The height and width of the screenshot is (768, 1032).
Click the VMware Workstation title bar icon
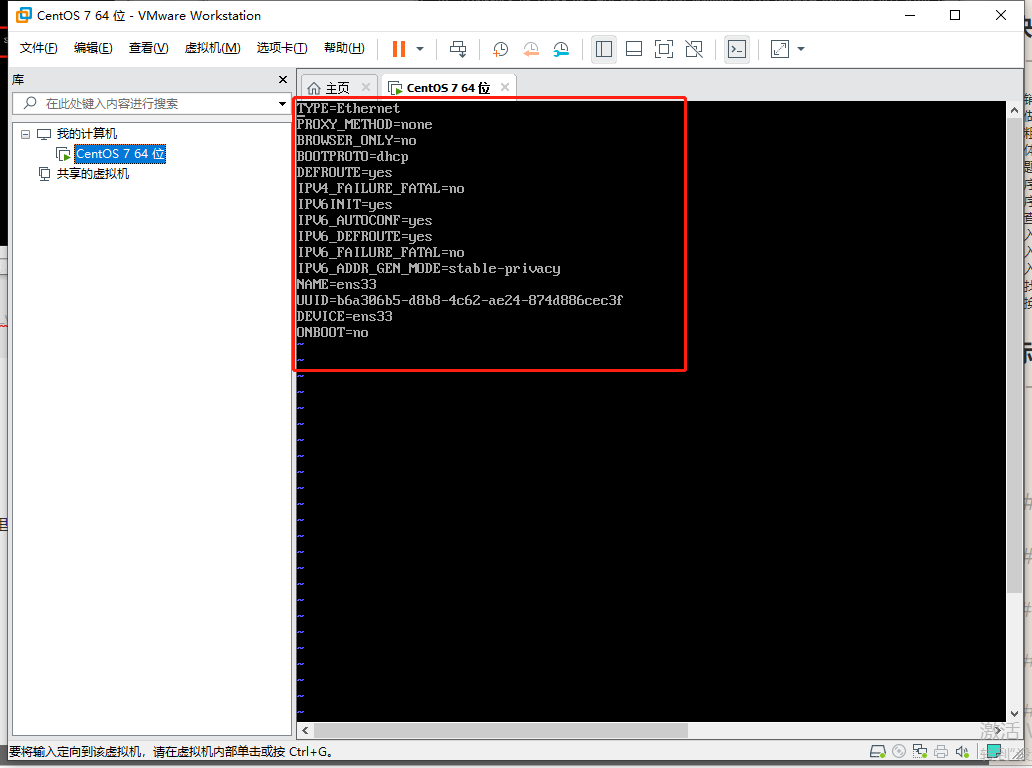(x=24, y=15)
